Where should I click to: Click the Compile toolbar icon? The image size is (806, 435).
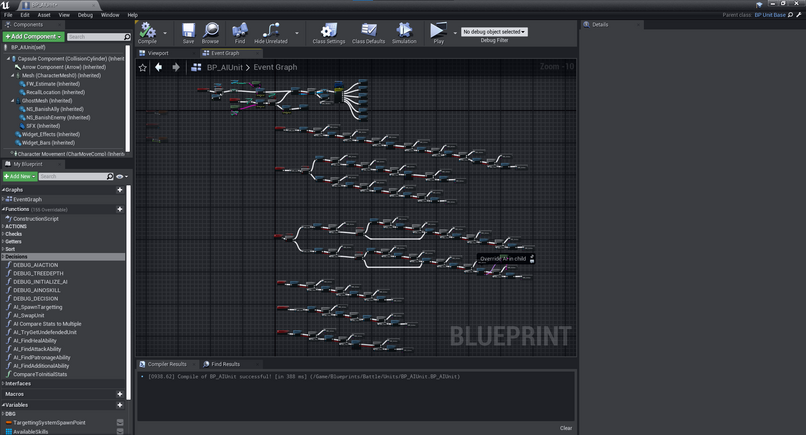148,33
